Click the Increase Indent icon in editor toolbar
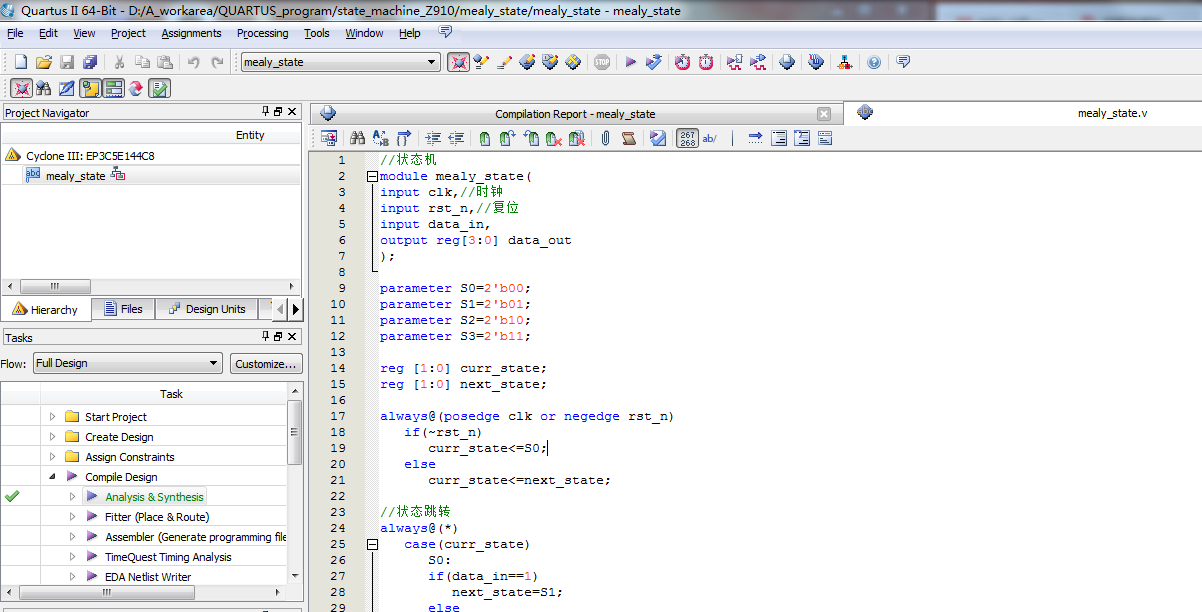This screenshot has width=1202, height=612. 433,138
